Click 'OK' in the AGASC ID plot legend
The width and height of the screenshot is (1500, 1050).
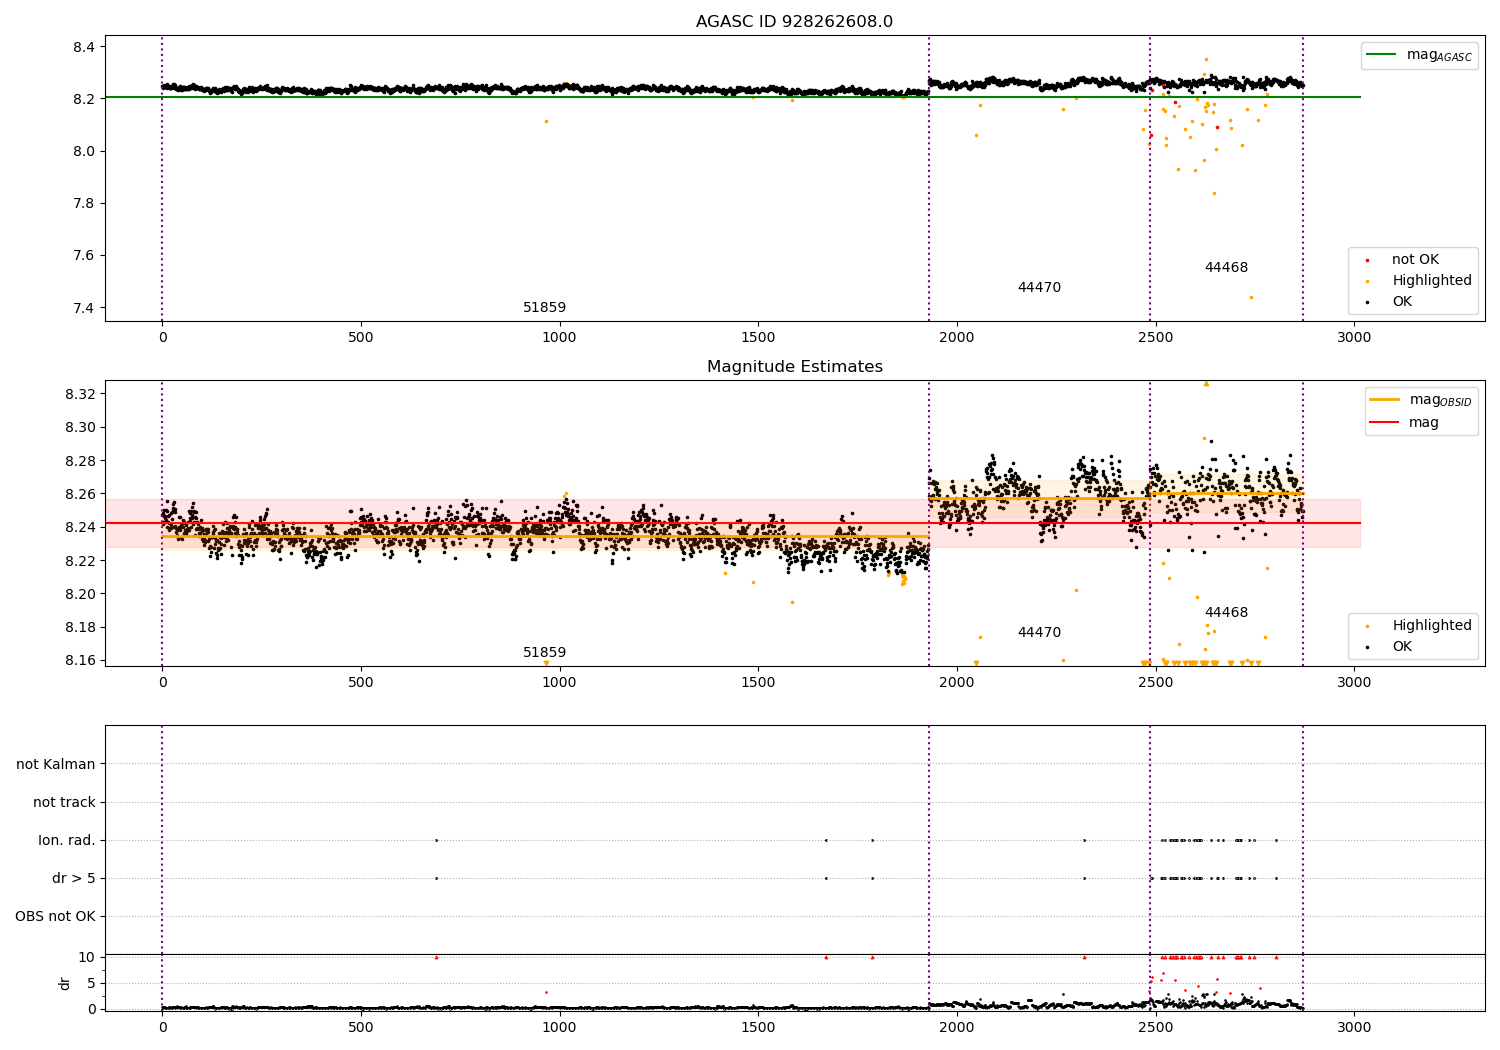[1402, 302]
